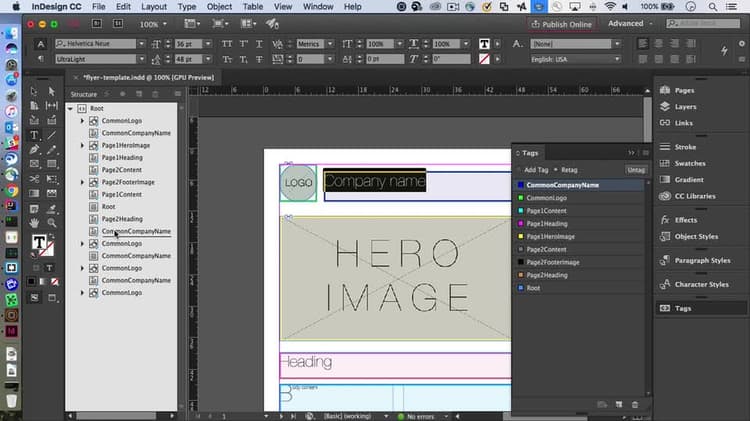Open the Object menu
The image size is (750, 421).
point(219,7)
